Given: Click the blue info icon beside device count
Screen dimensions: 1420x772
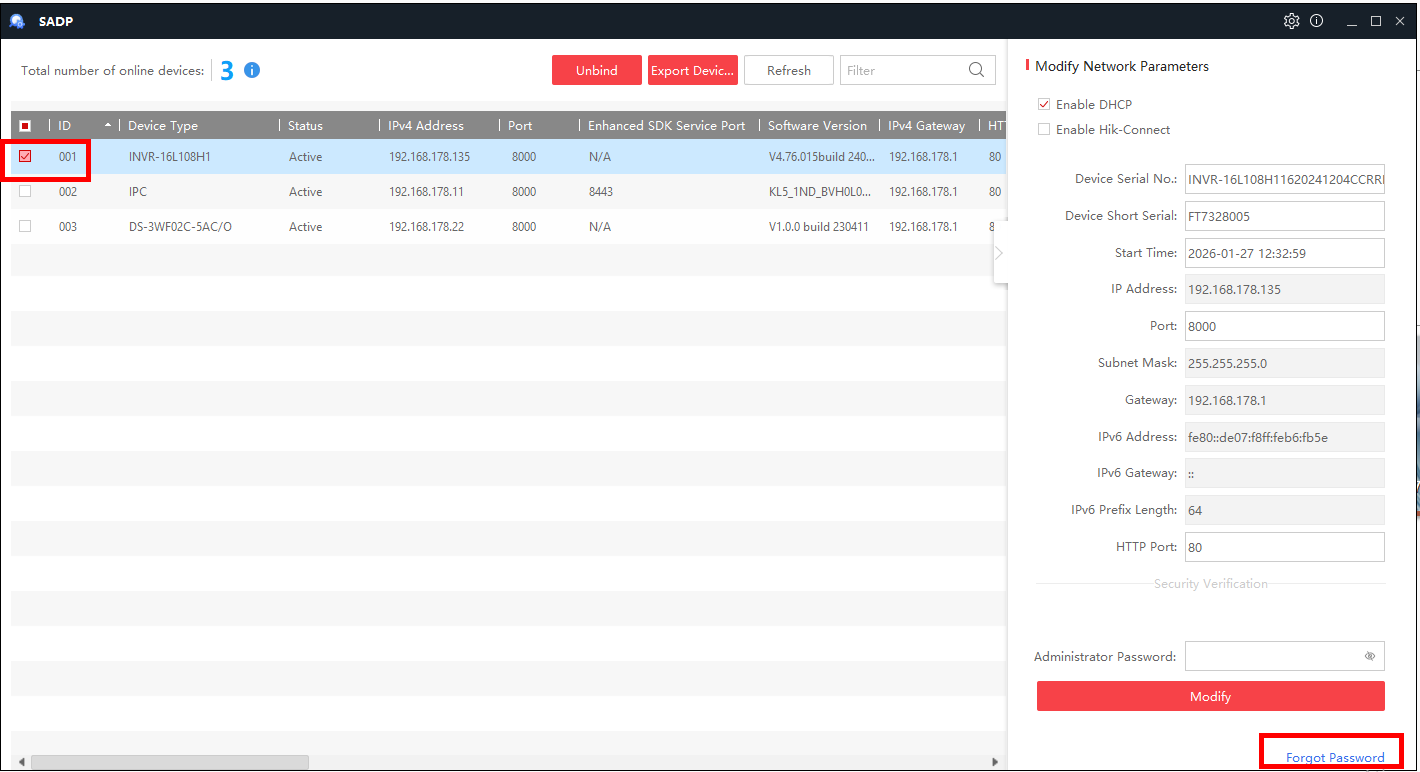Looking at the screenshot, I should click(252, 70).
